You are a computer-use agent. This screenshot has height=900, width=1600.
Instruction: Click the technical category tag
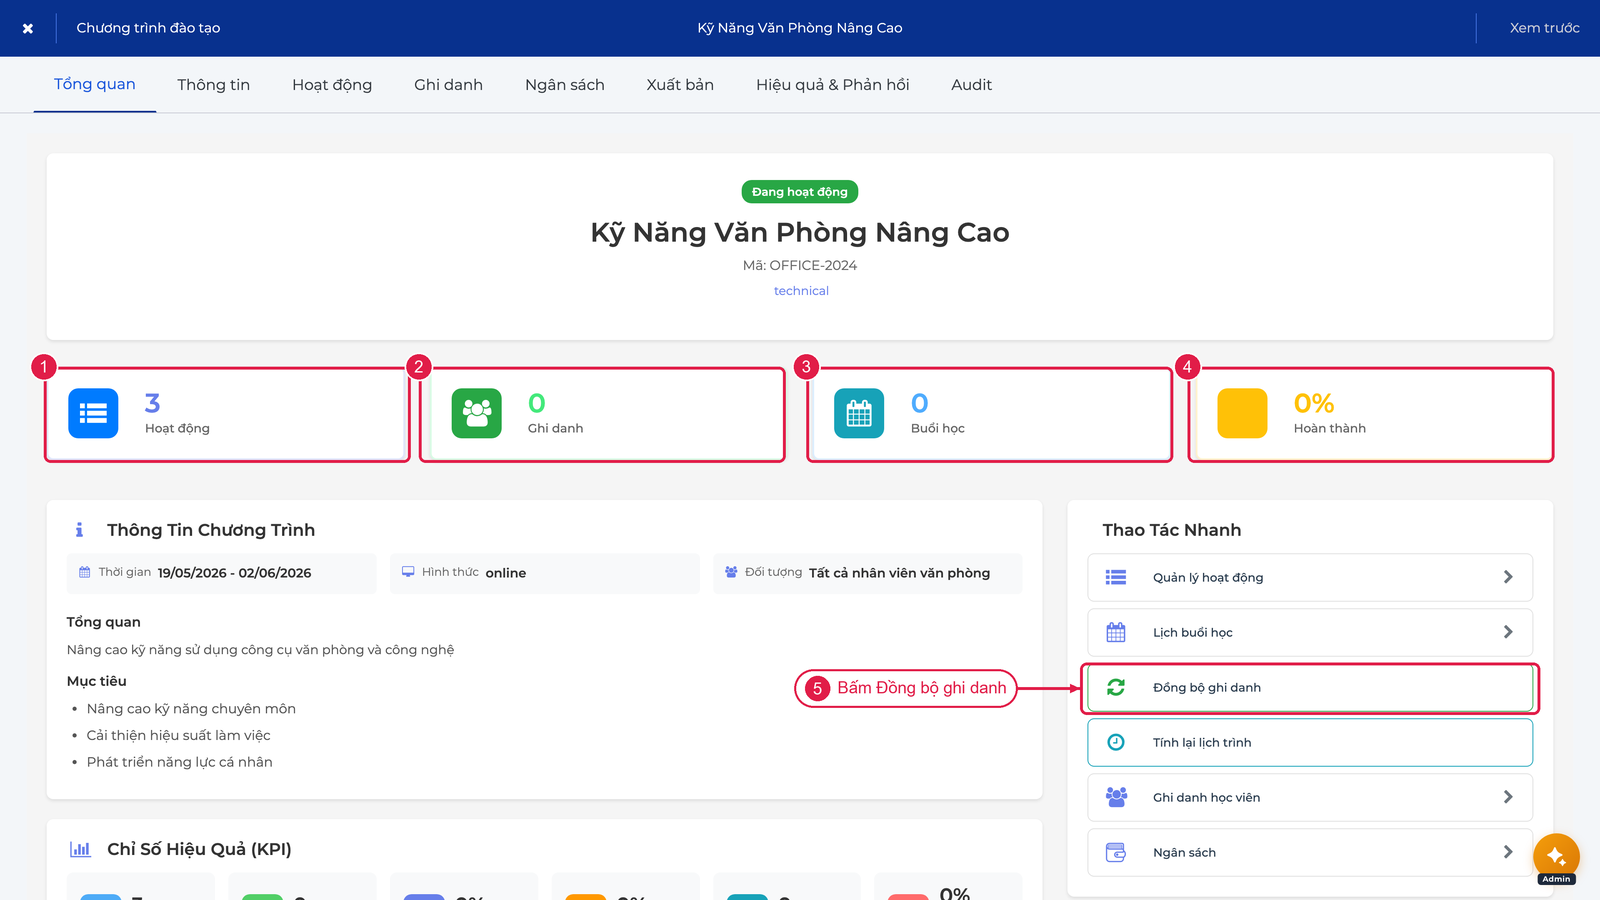pos(801,291)
